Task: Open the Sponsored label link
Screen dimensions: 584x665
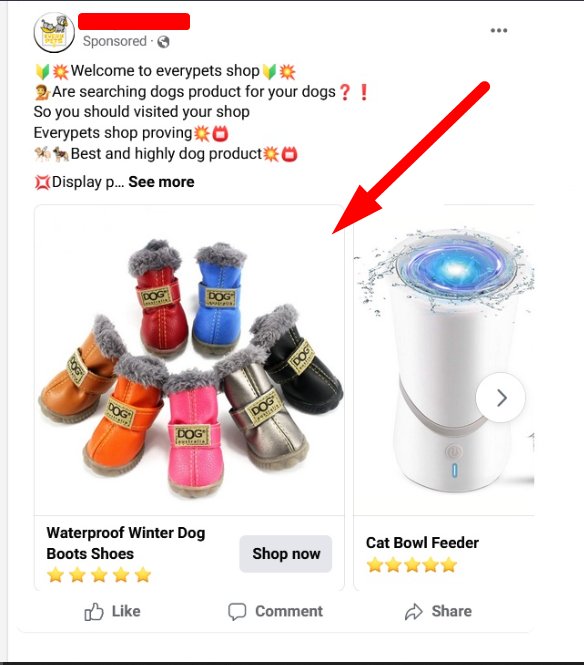Action: coord(115,41)
